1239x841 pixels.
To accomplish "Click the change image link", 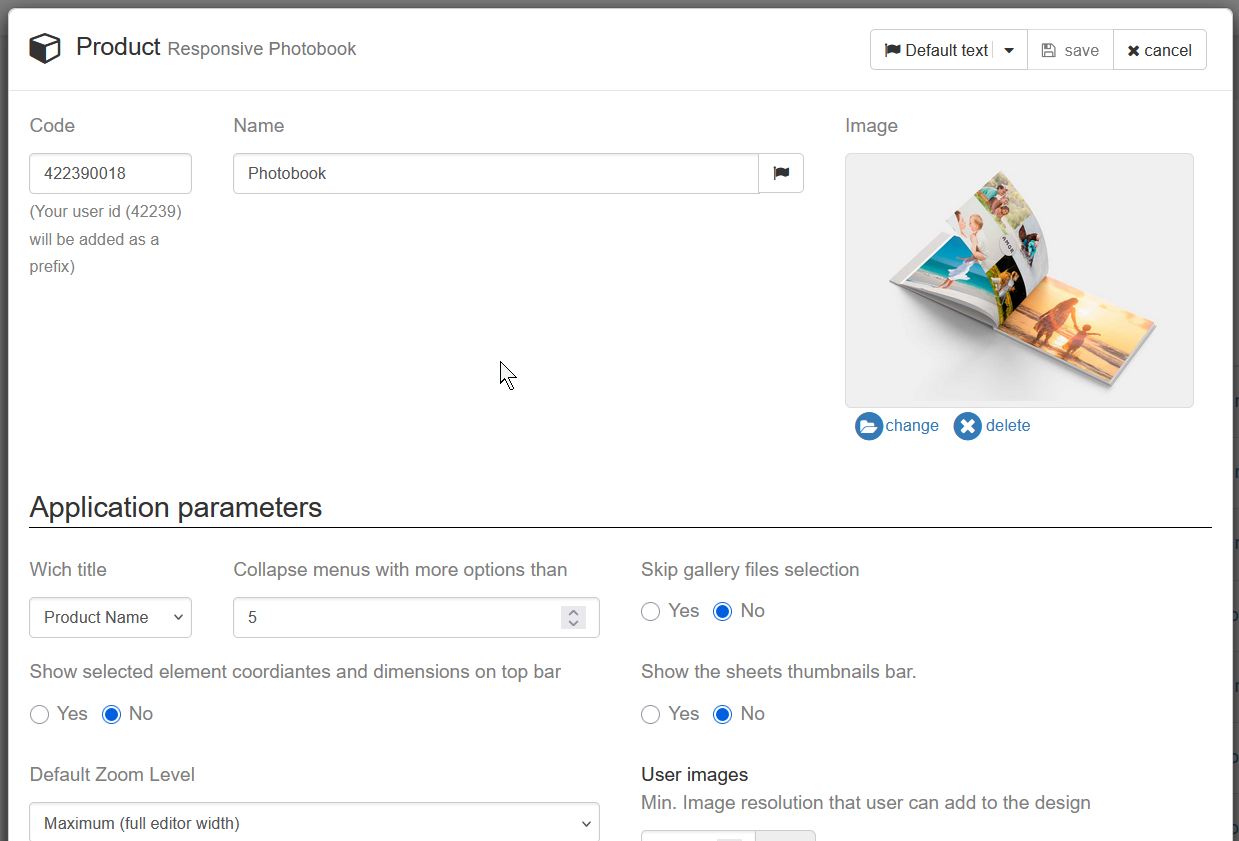I will (912, 425).
